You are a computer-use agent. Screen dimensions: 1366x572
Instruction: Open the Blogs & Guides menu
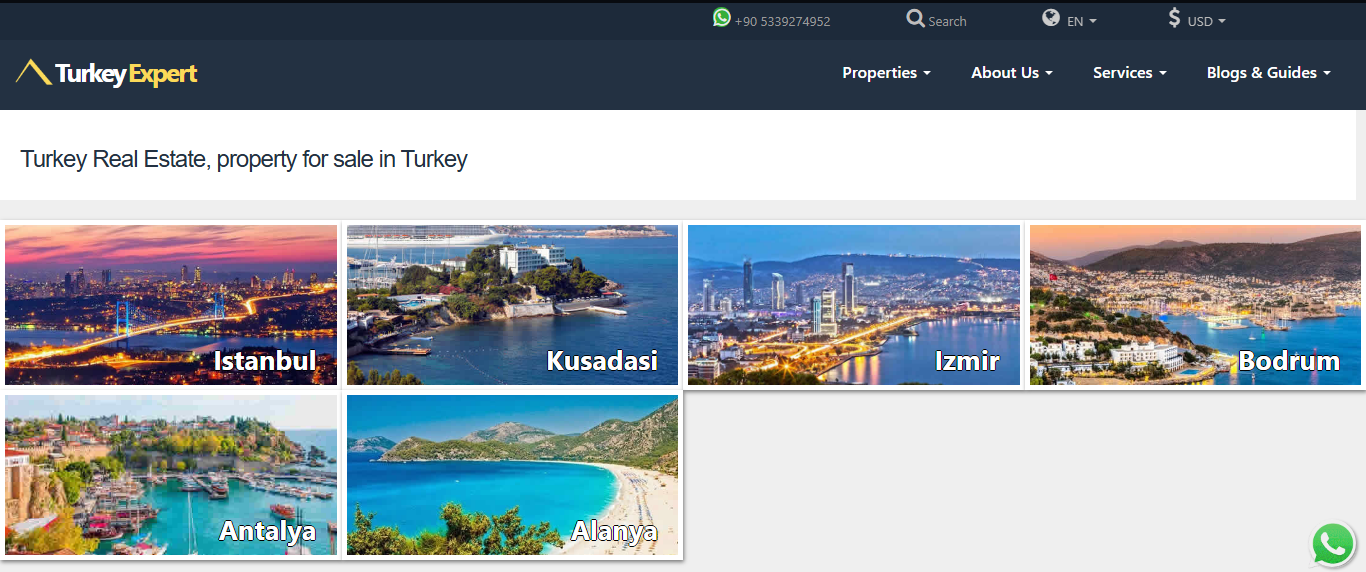click(1268, 73)
